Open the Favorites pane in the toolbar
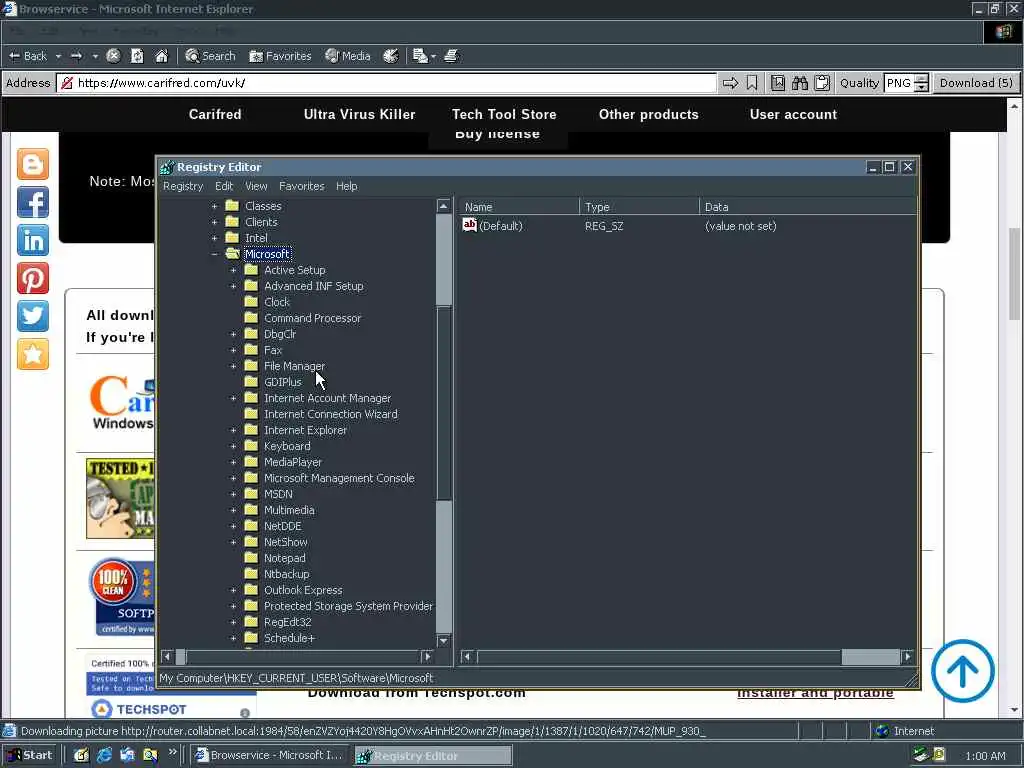 pyautogui.click(x=280, y=56)
